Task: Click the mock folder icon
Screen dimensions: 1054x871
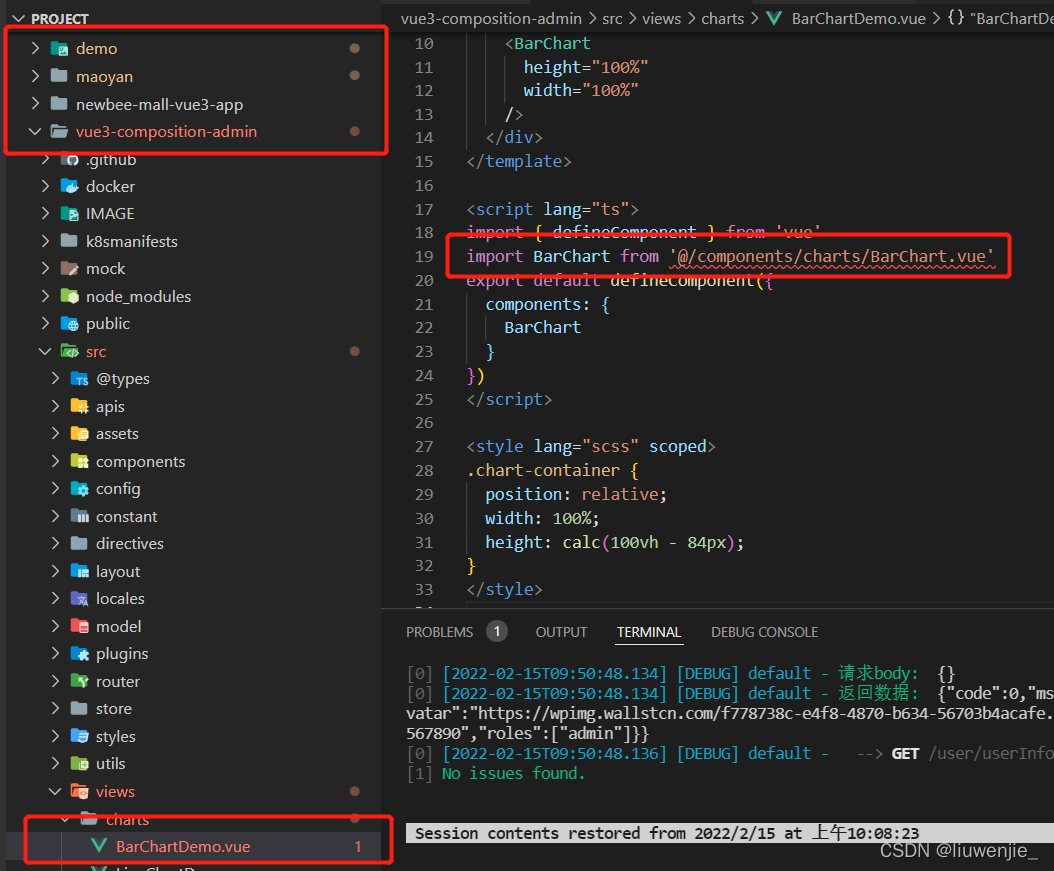Action: 69,269
